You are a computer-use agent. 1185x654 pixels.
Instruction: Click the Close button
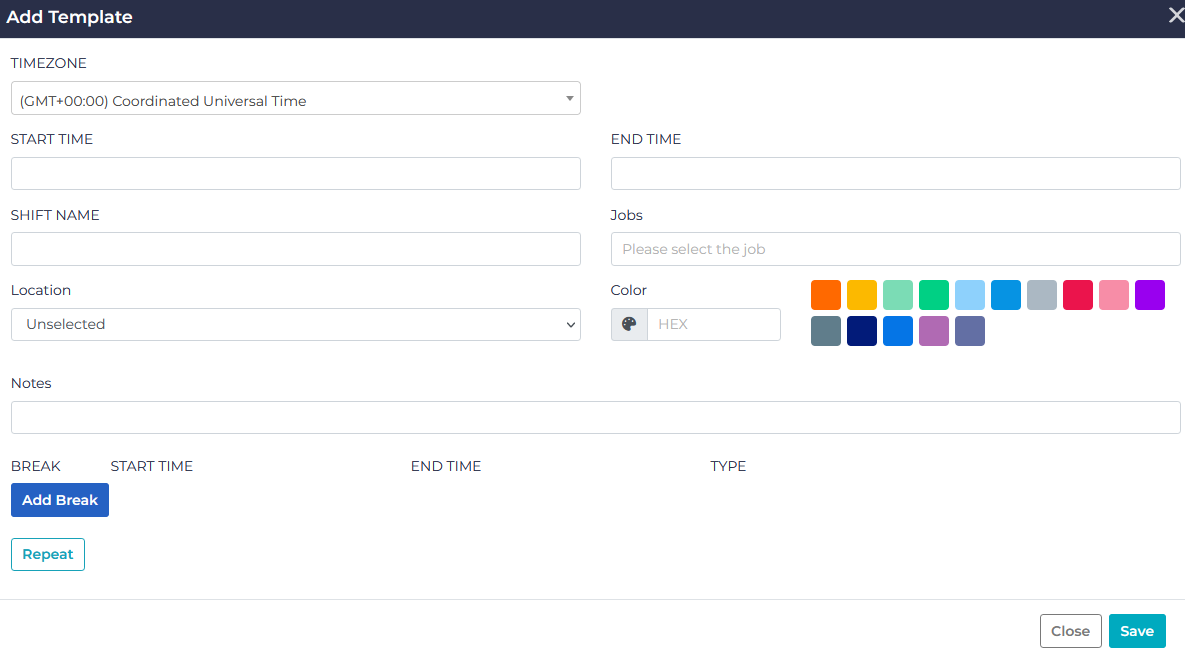[1070, 631]
